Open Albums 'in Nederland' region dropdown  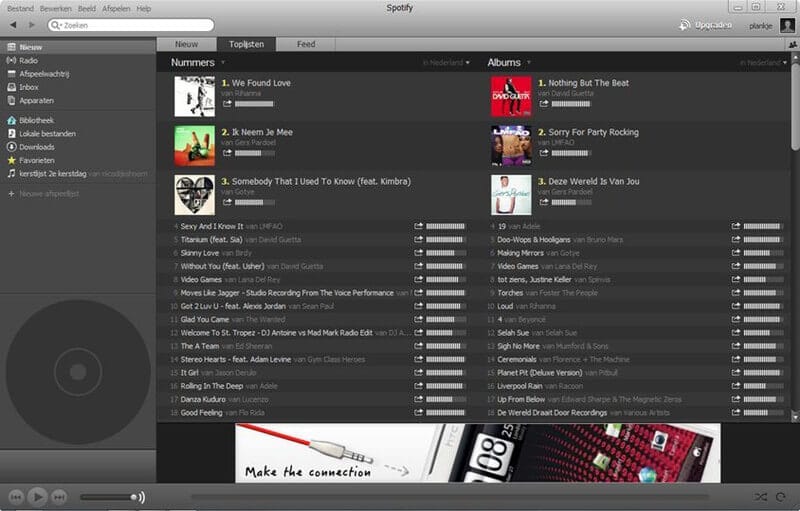point(763,63)
